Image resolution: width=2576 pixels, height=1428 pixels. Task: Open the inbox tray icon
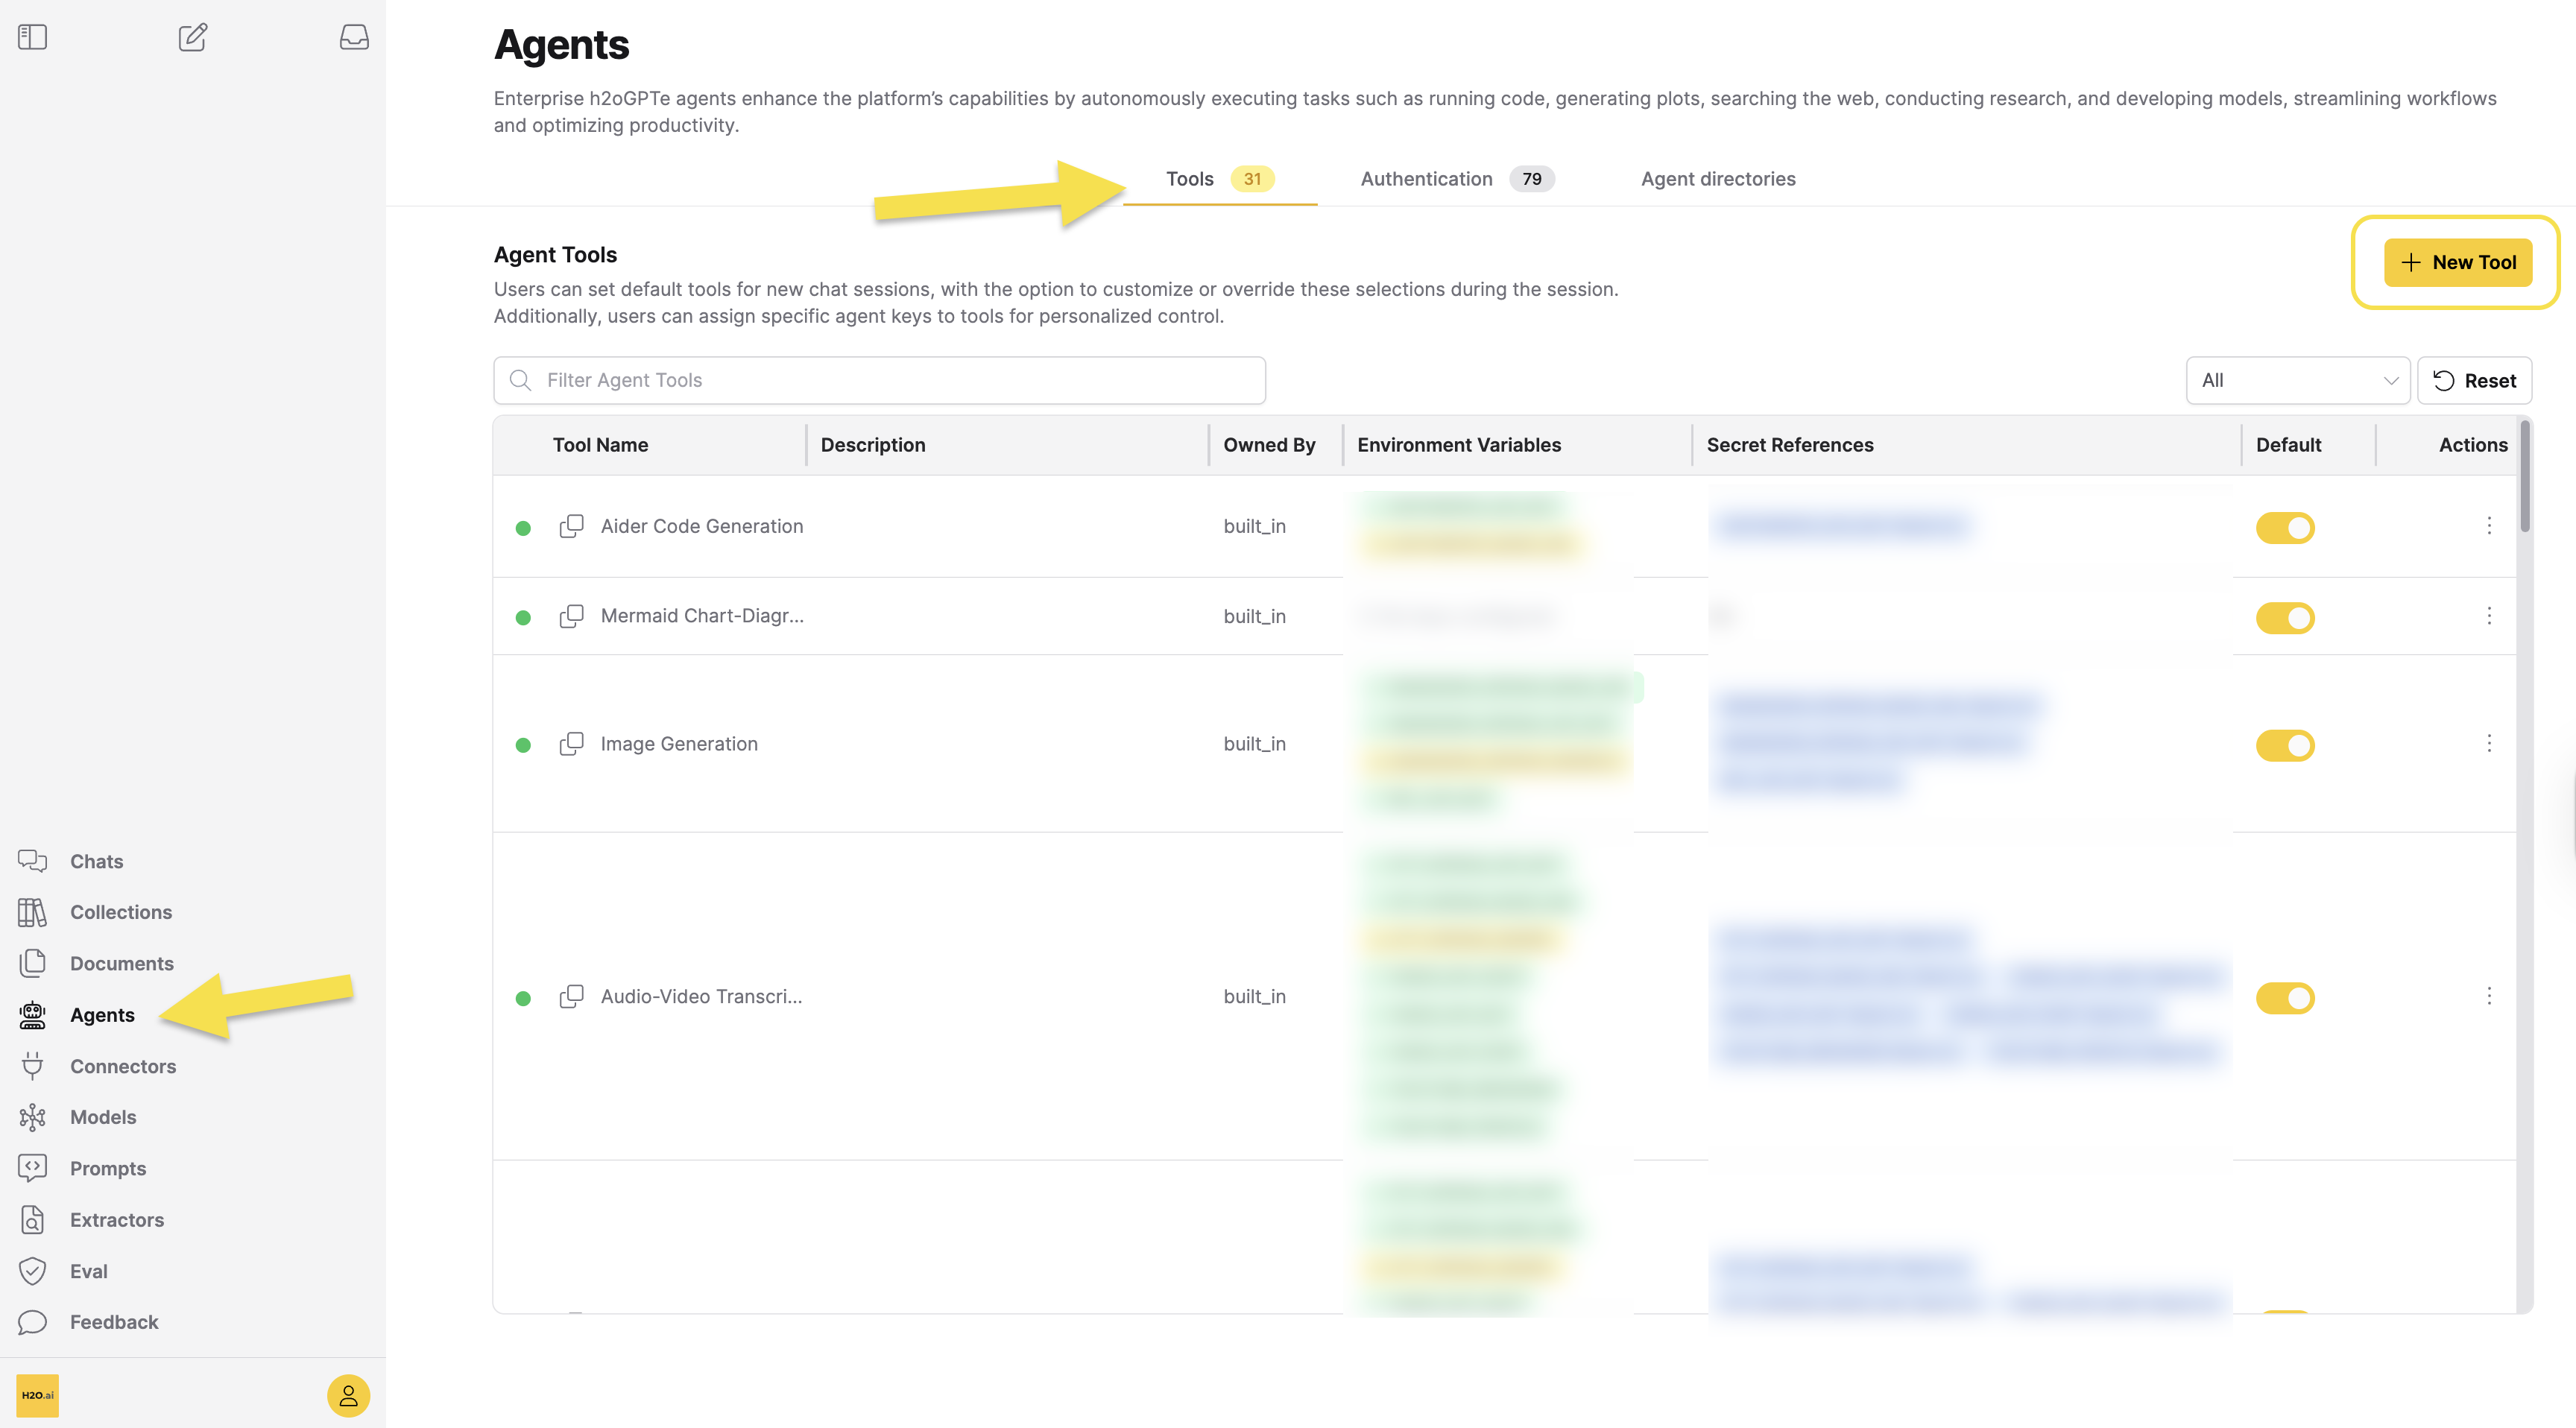(x=354, y=37)
